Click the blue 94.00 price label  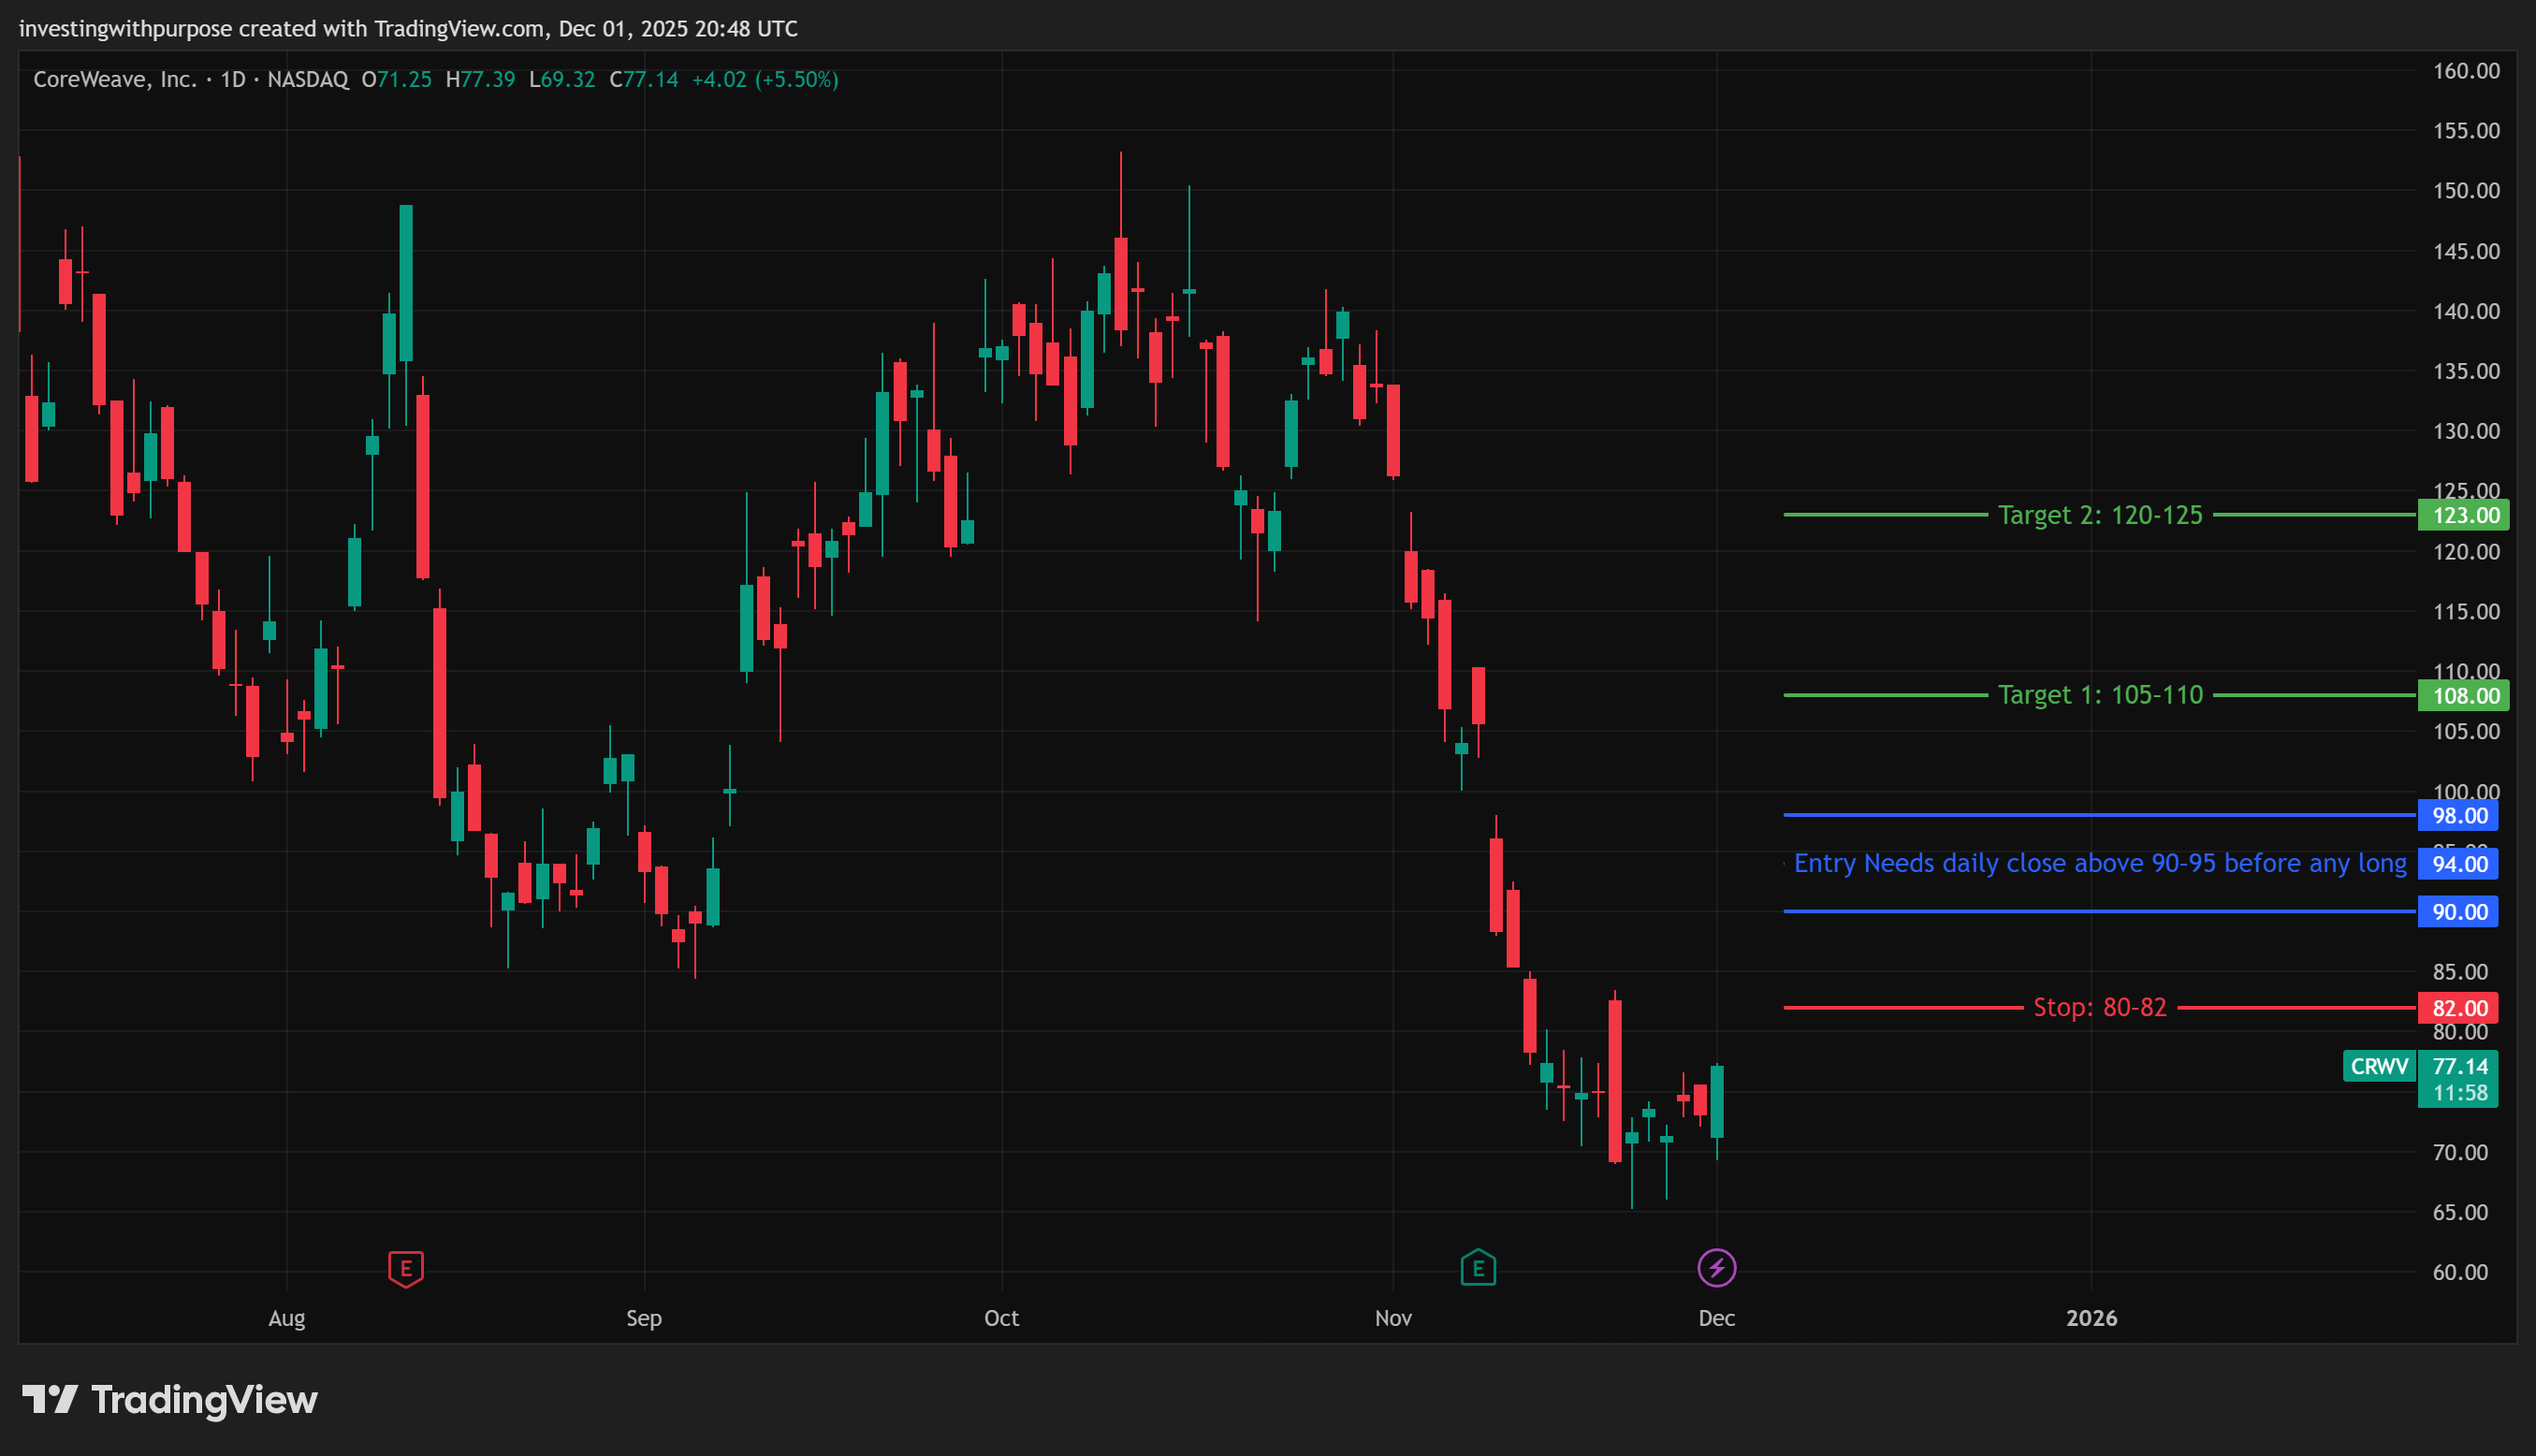[x=2458, y=863]
